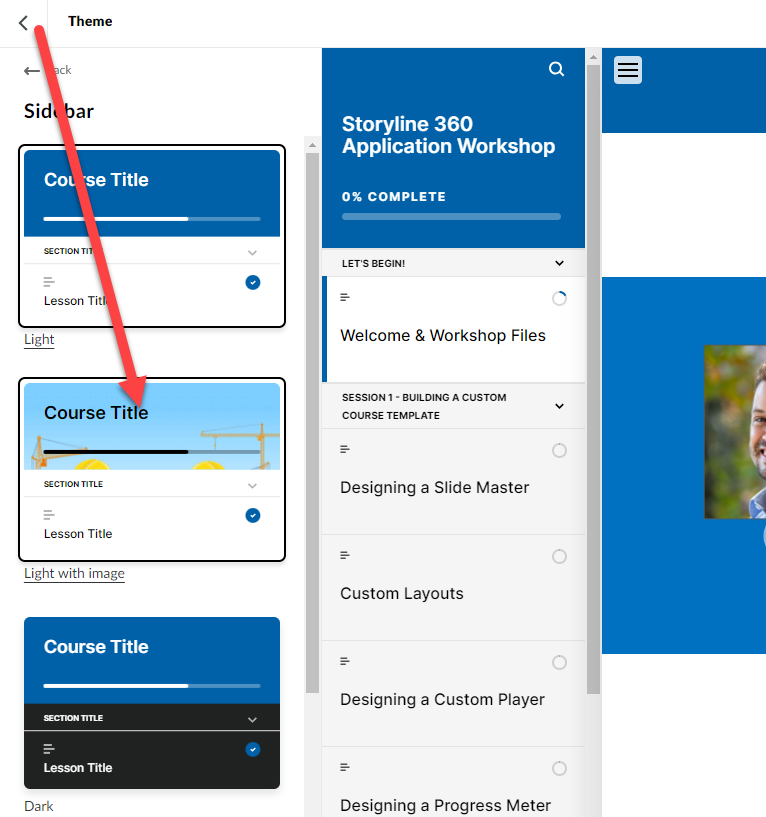Image resolution: width=766 pixels, height=817 pixels.
Task: Select the Light with image label
Action: [75, 574]
